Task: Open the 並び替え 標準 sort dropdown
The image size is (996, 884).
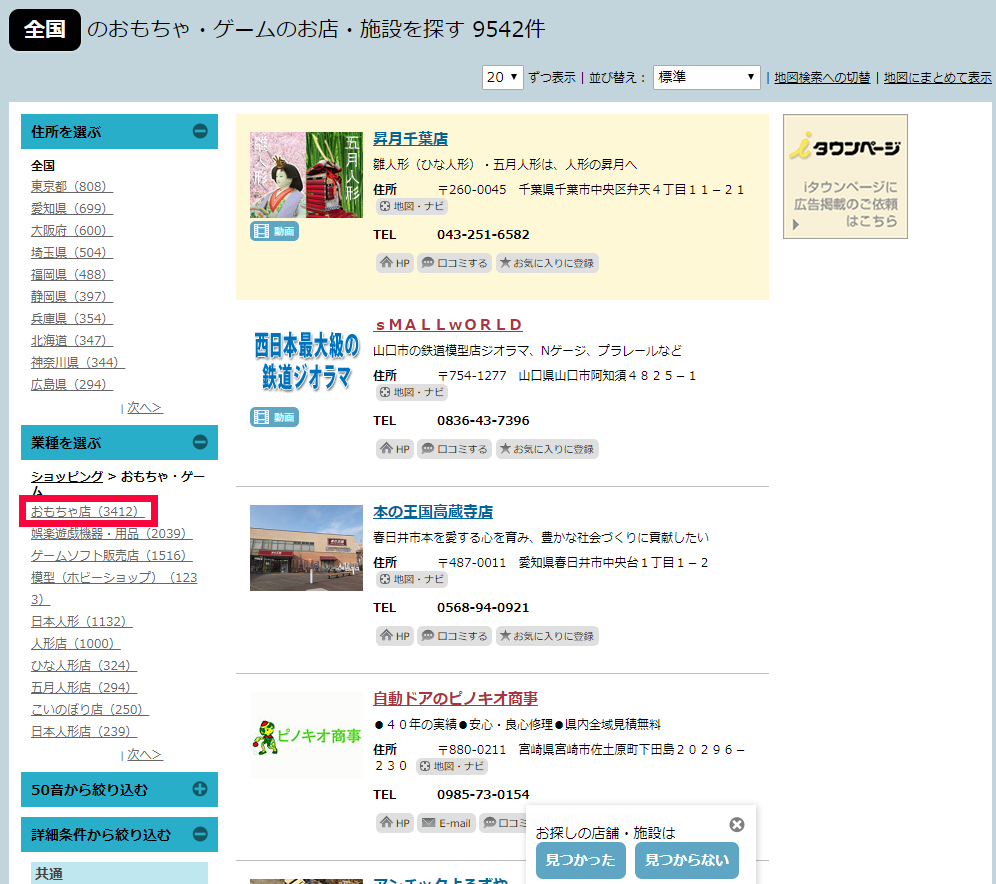Action: (x=707, y=77)
